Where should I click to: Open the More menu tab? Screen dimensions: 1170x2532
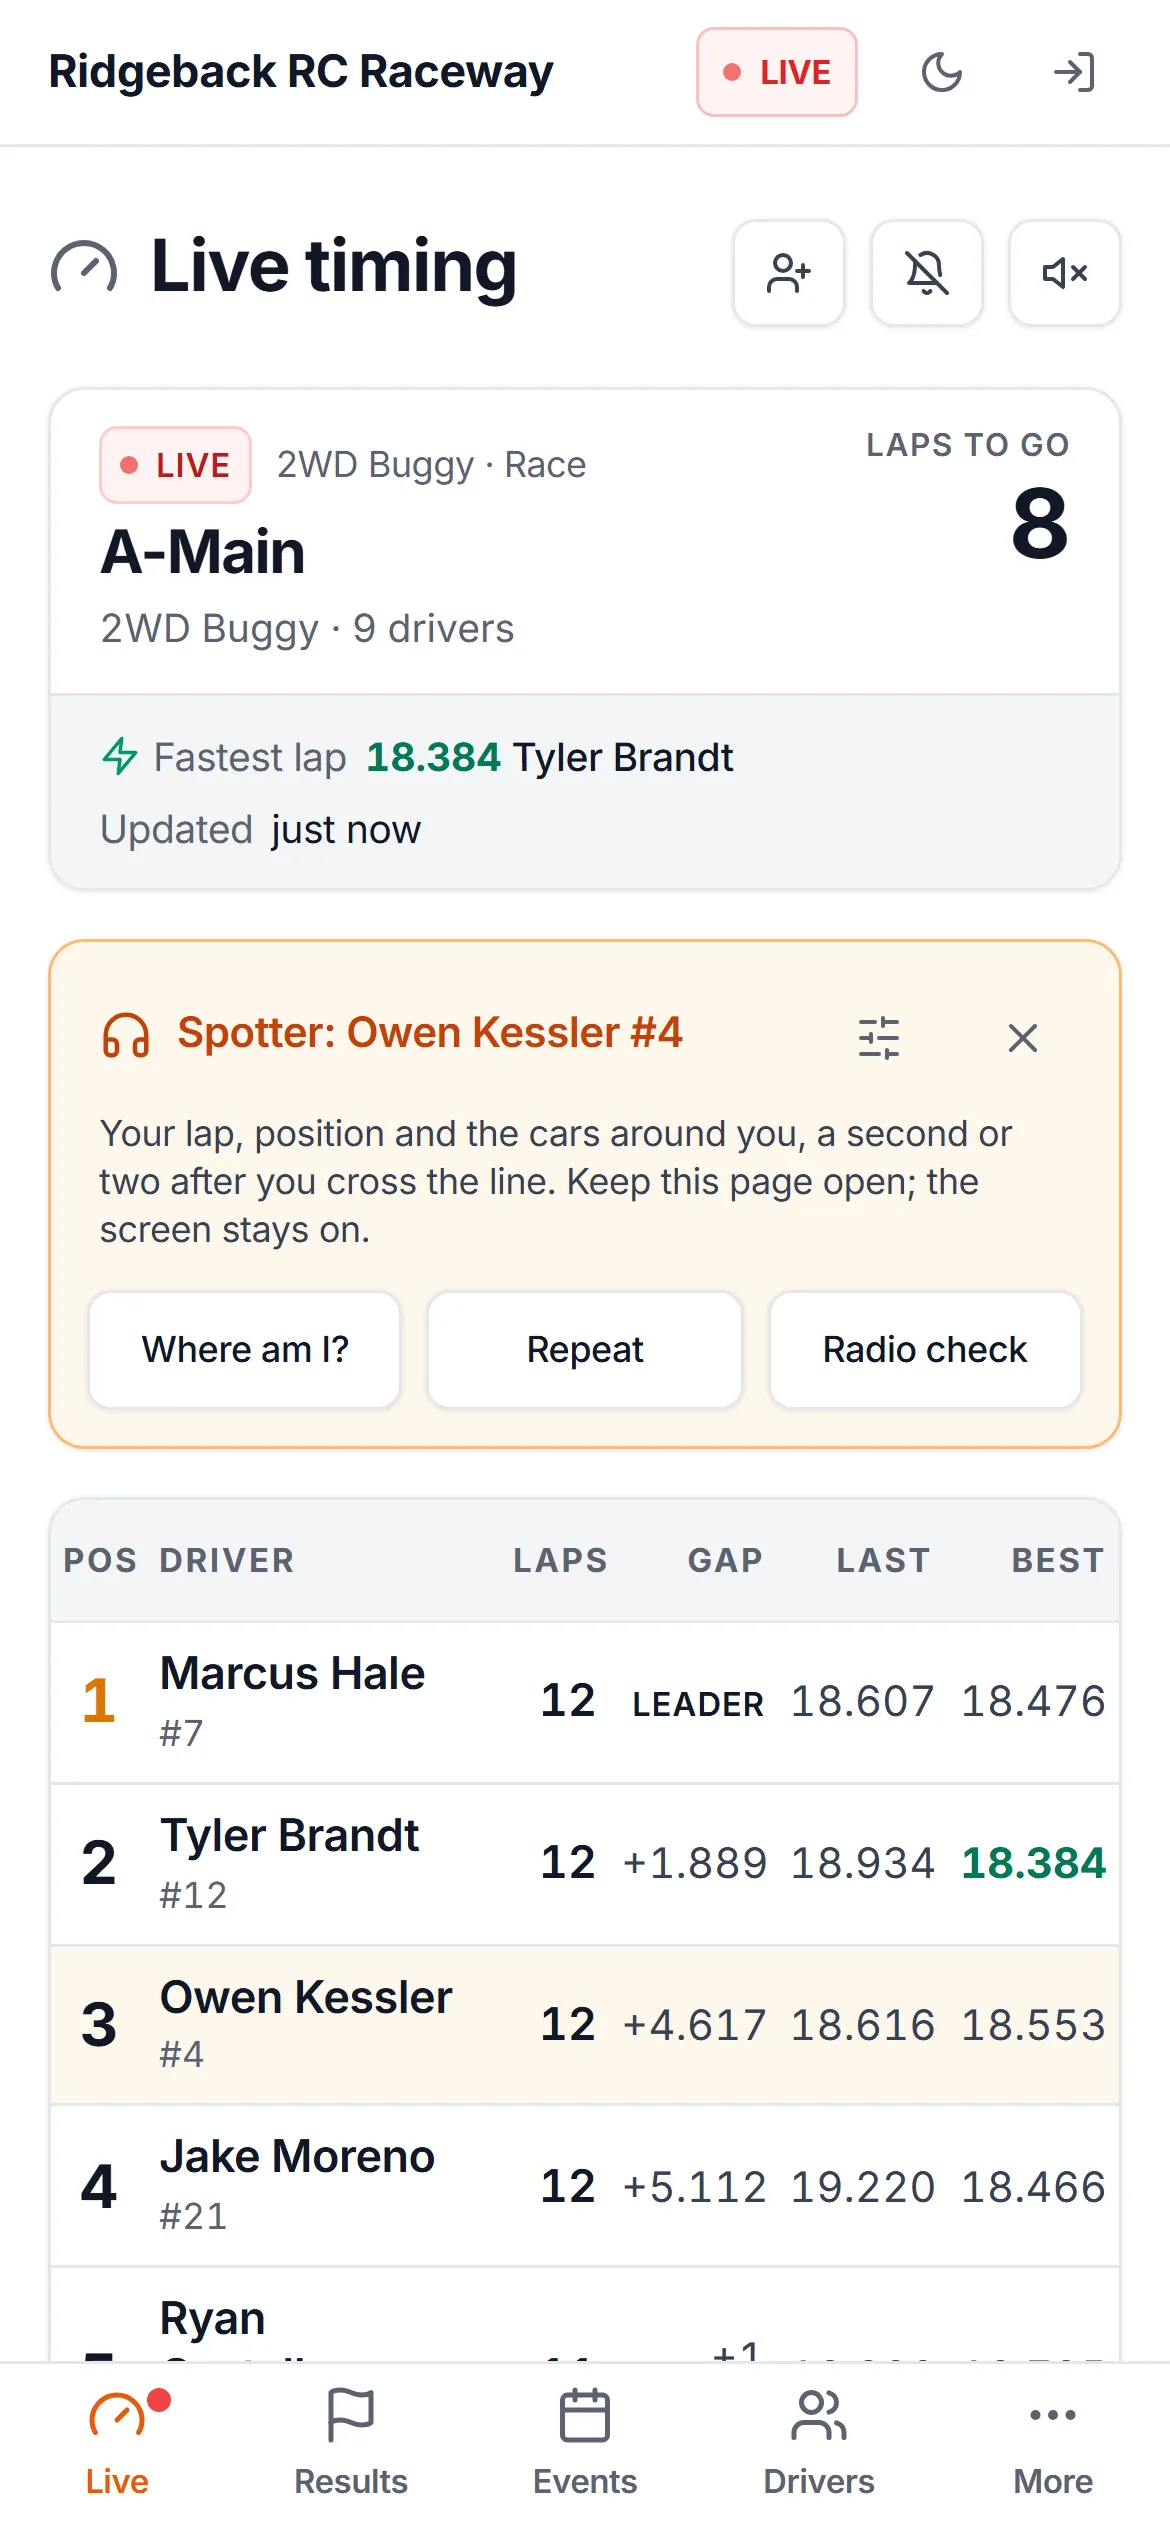pos(1053,2444)
